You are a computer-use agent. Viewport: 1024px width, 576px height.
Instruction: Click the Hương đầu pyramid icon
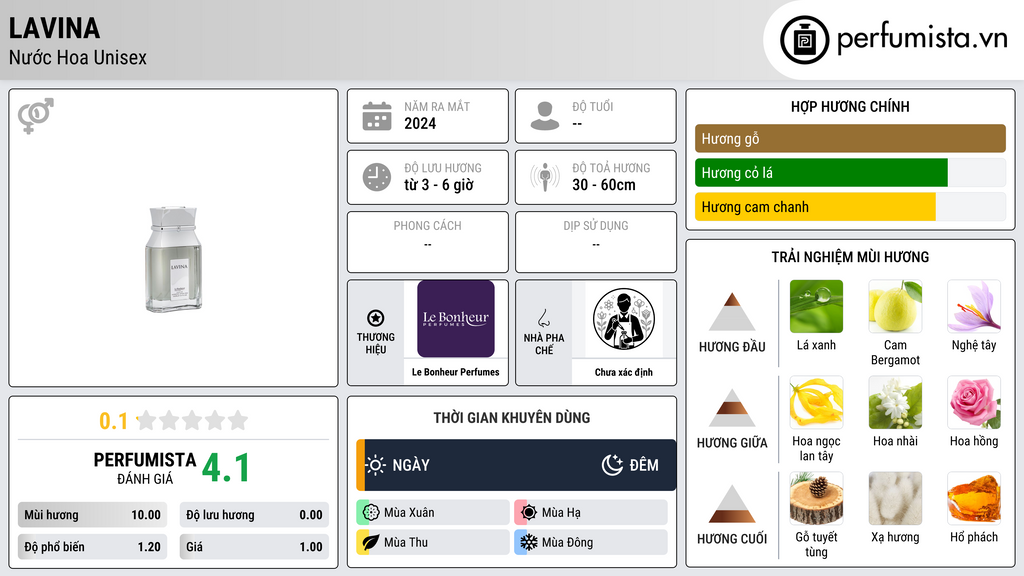point(732,312)
